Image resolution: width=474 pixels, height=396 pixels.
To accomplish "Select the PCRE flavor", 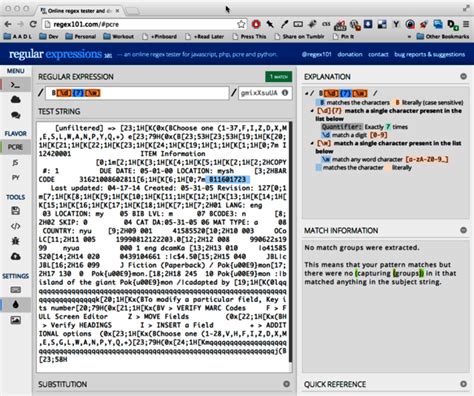I will coord(15,147).
